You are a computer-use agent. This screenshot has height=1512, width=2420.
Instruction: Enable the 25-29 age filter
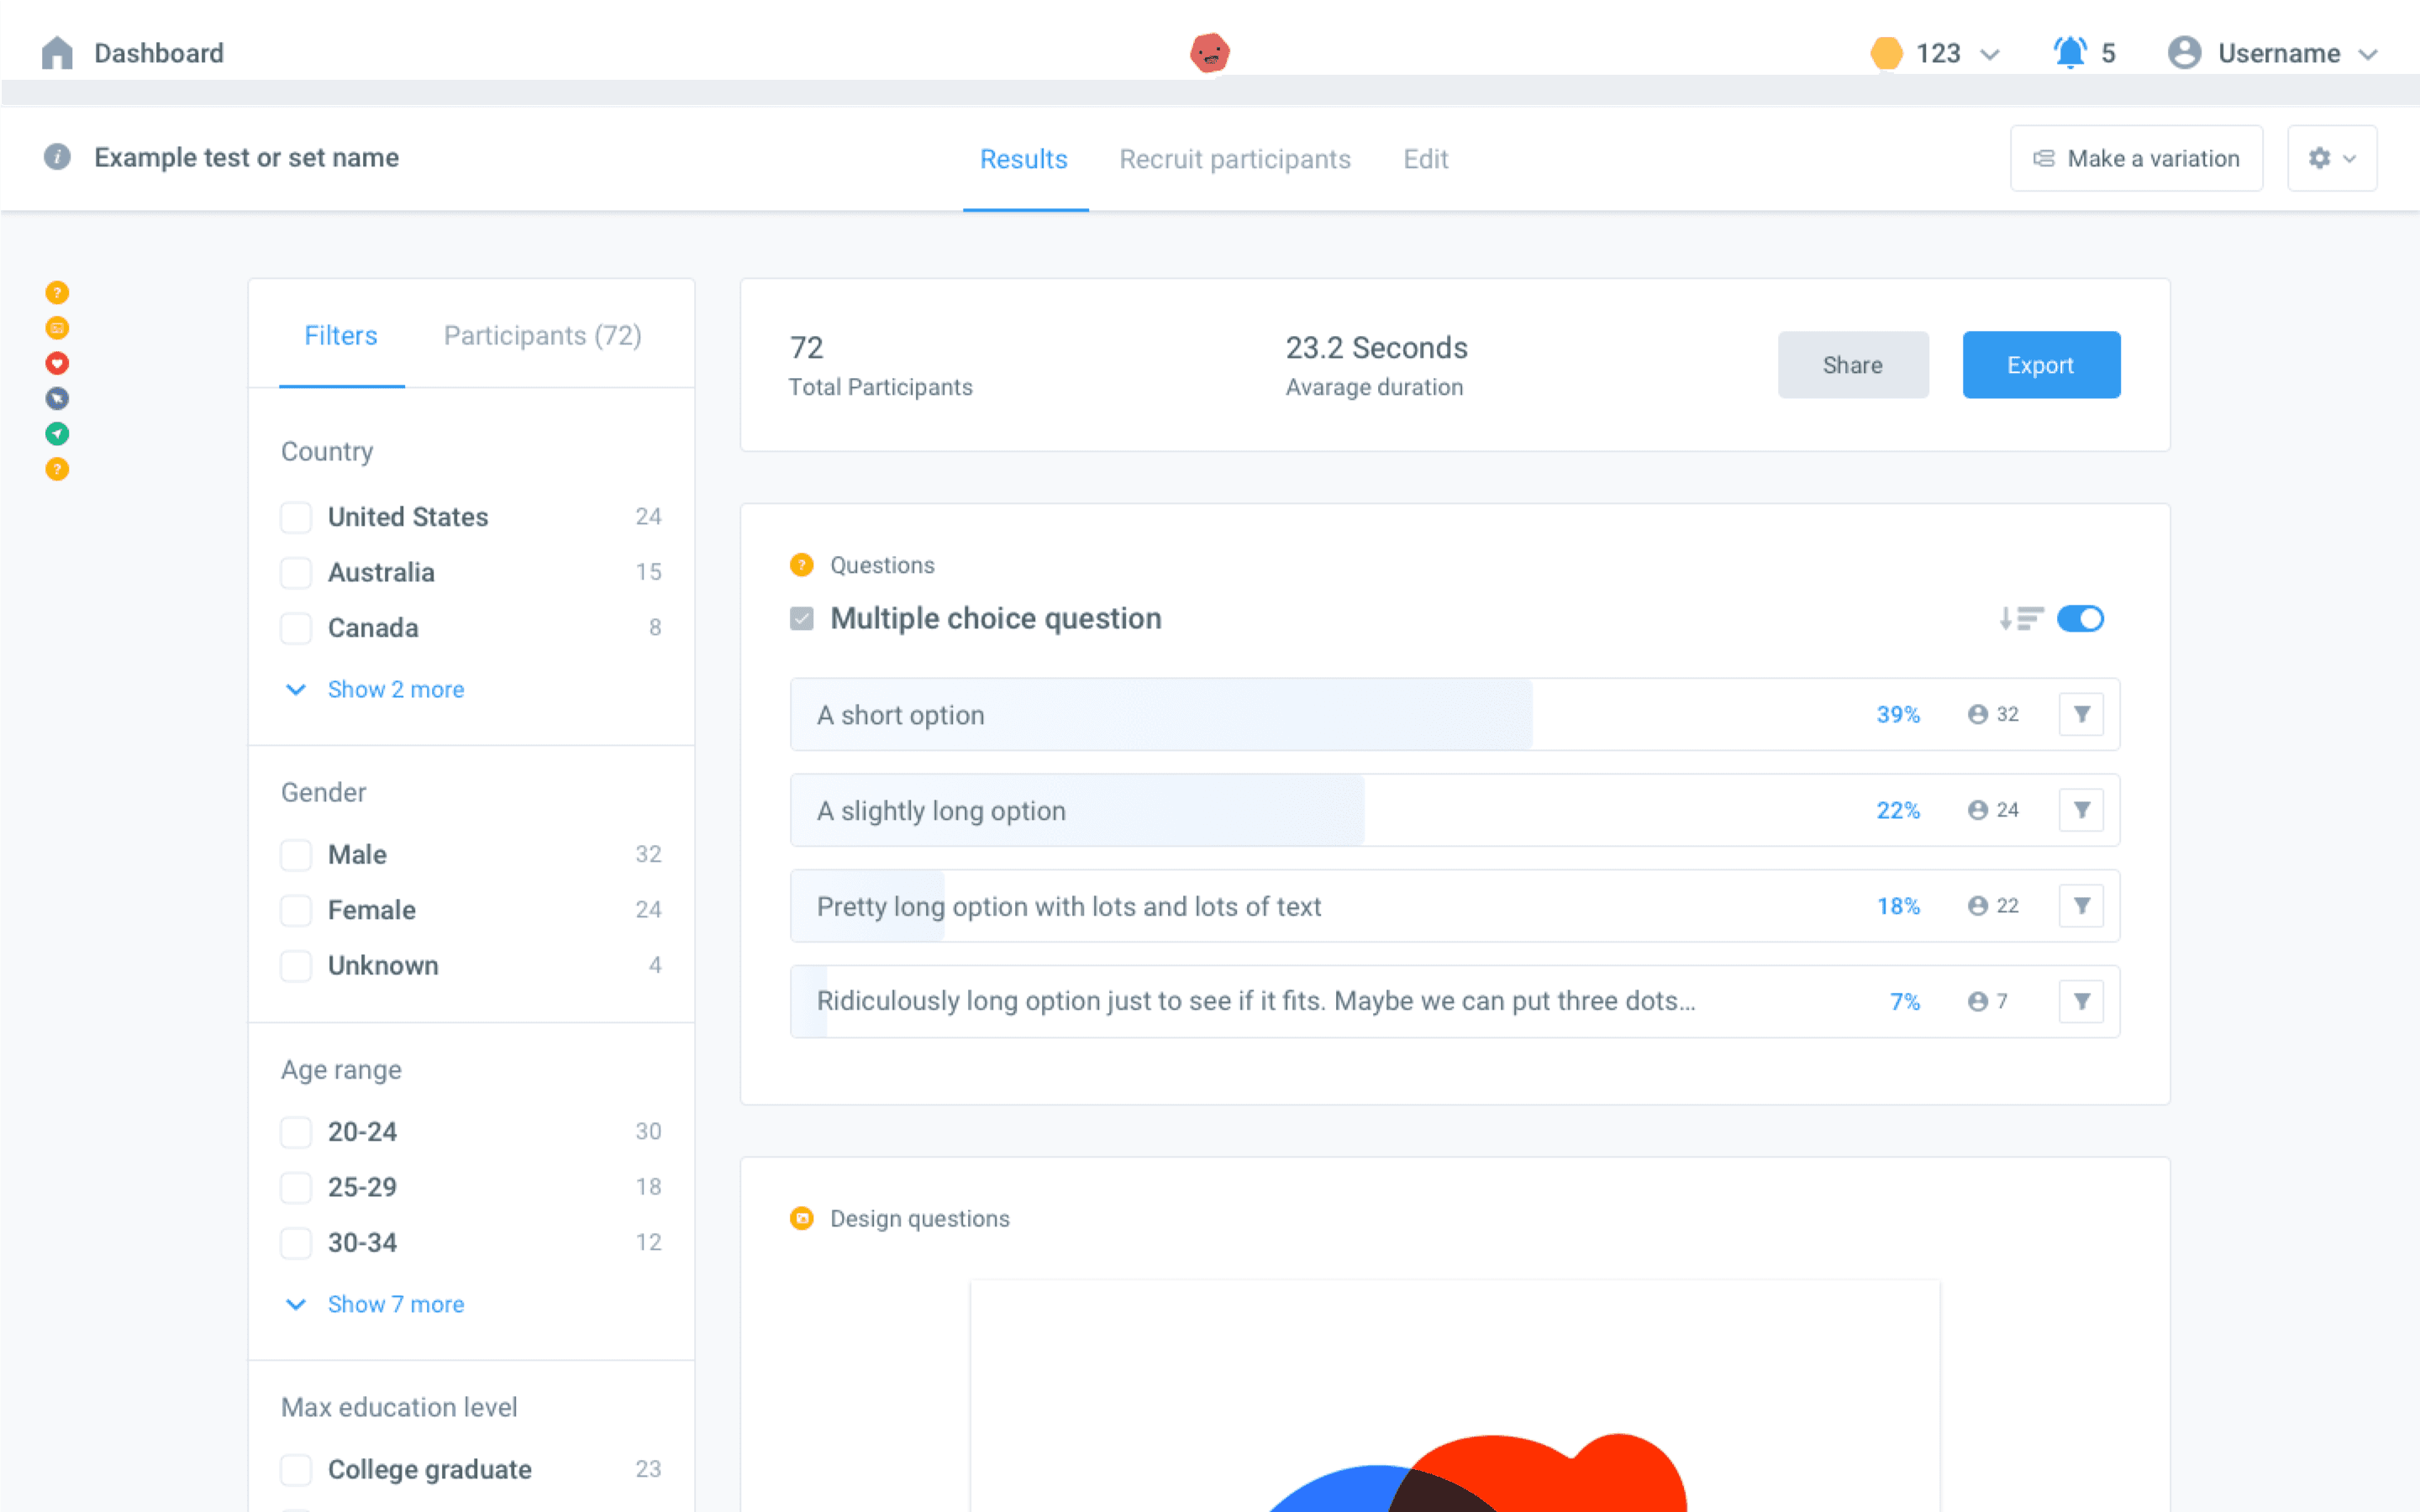tap(295, 1188)
